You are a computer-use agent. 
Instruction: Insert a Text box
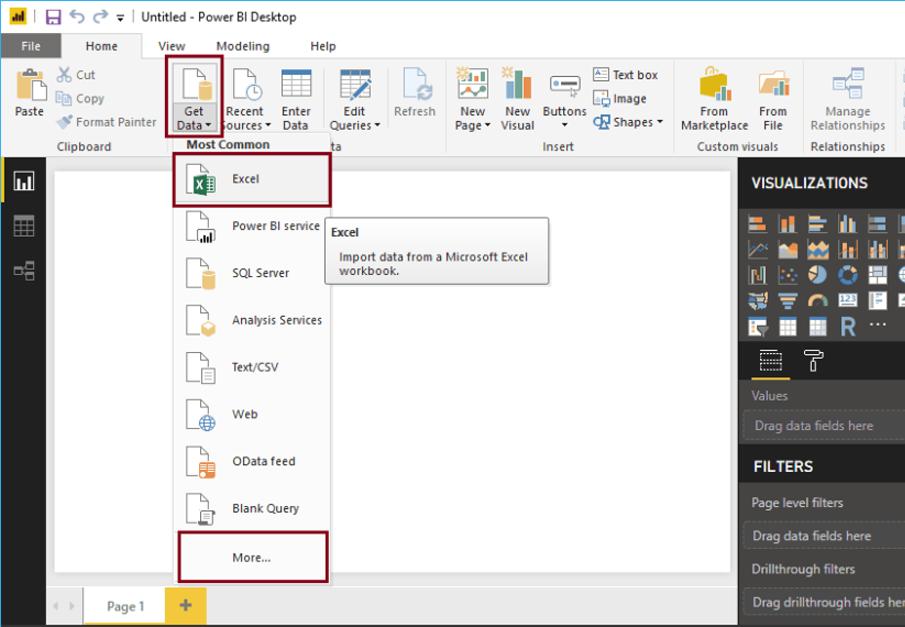(x=626, y=74)
